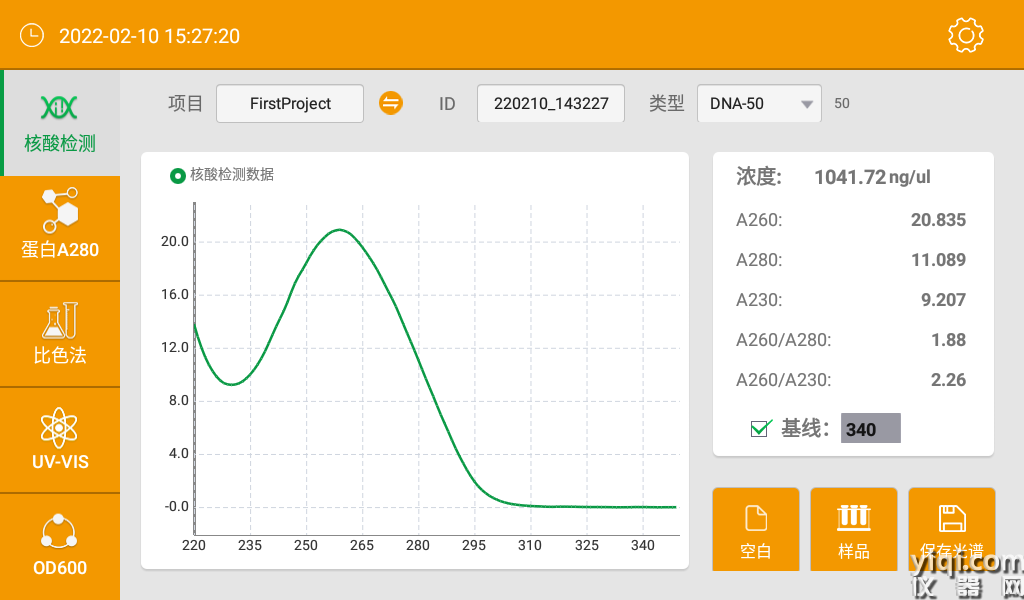Switch to the 蛋白A280 protein tab

60,229
